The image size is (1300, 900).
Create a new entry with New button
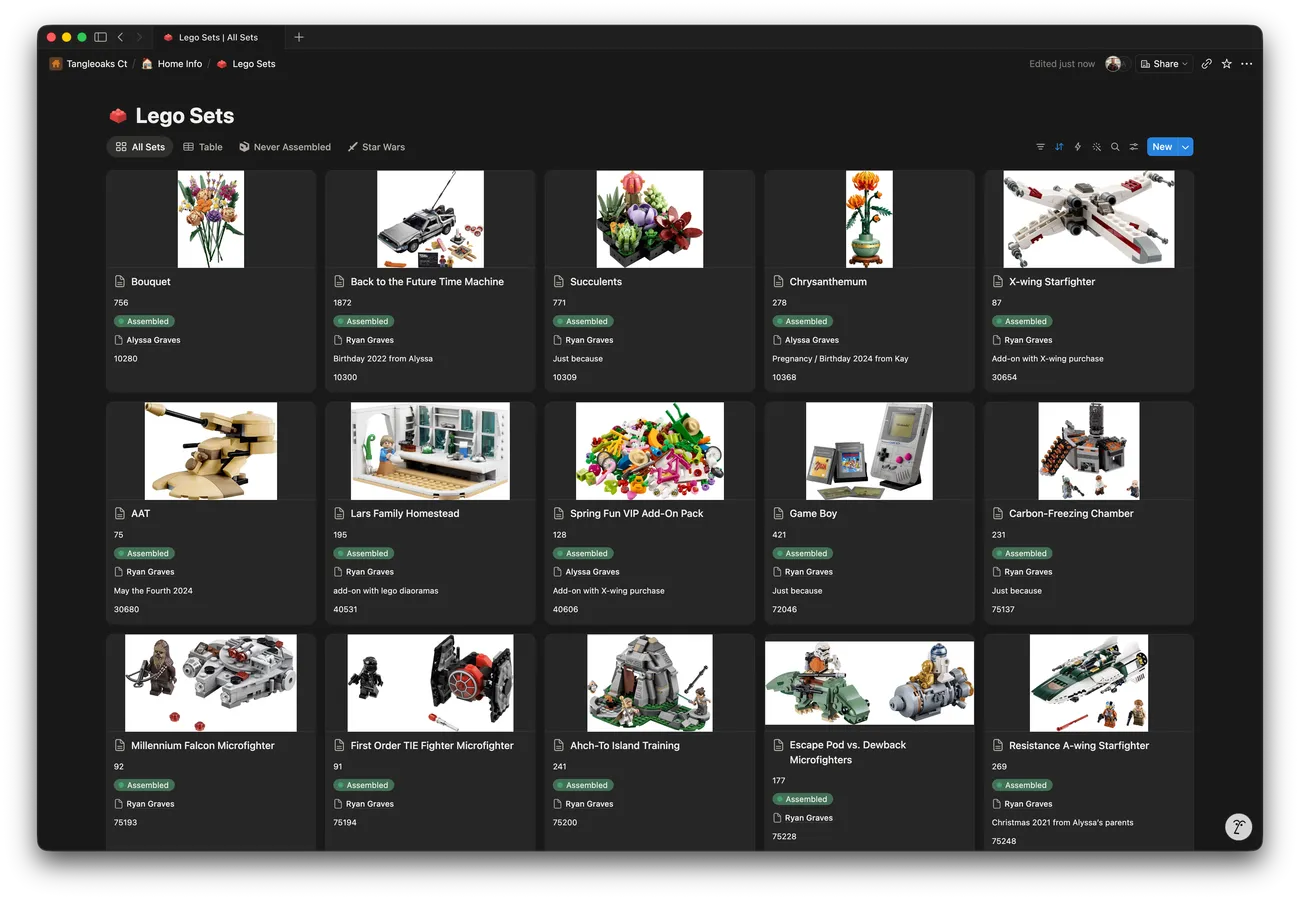[x=1162, y=147]
